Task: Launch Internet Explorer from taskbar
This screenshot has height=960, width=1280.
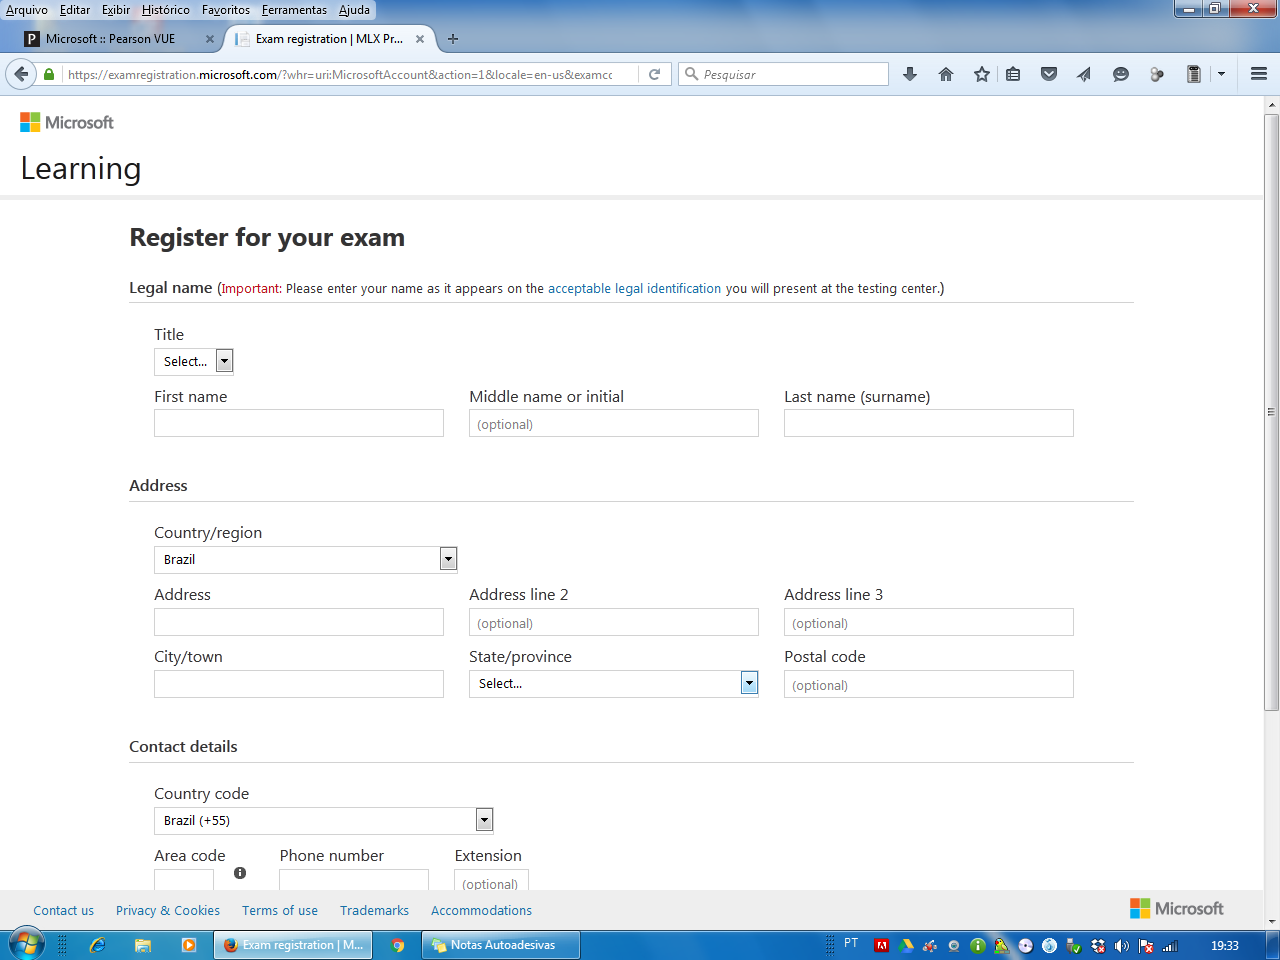Action: tap(97, 945)
